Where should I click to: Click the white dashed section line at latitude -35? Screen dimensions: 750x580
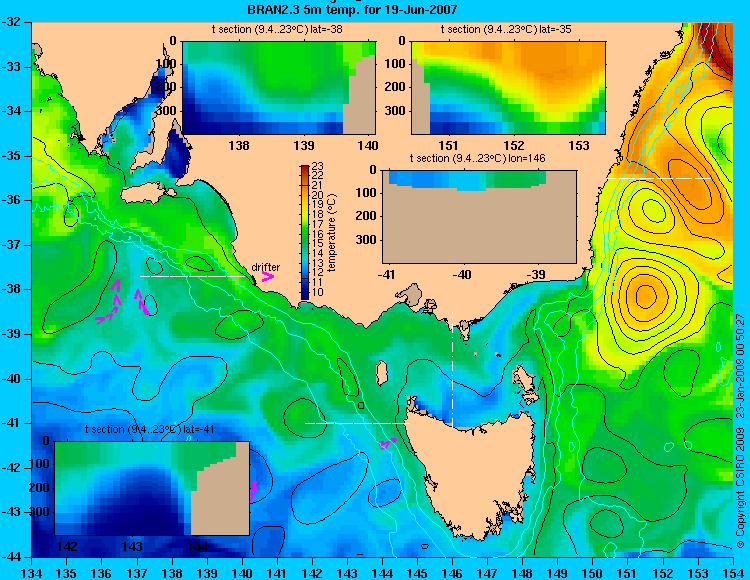pos(659,178)
